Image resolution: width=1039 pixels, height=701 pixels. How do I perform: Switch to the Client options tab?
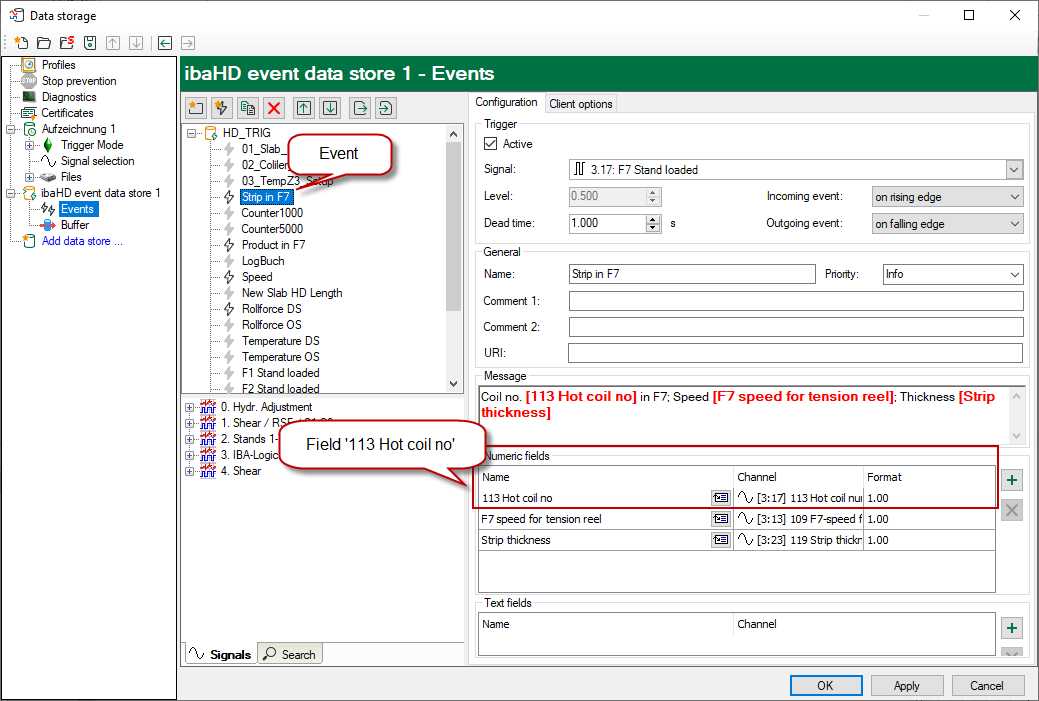coord(581,104)
